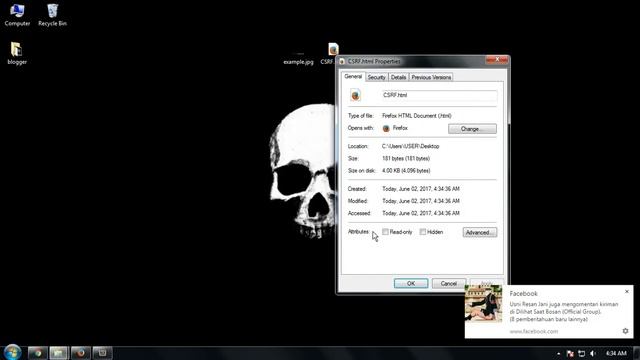The height and width of the screenshot is (360, 640).
Task: Open the Advanced... attributes dialog
Action: [480, 232]
